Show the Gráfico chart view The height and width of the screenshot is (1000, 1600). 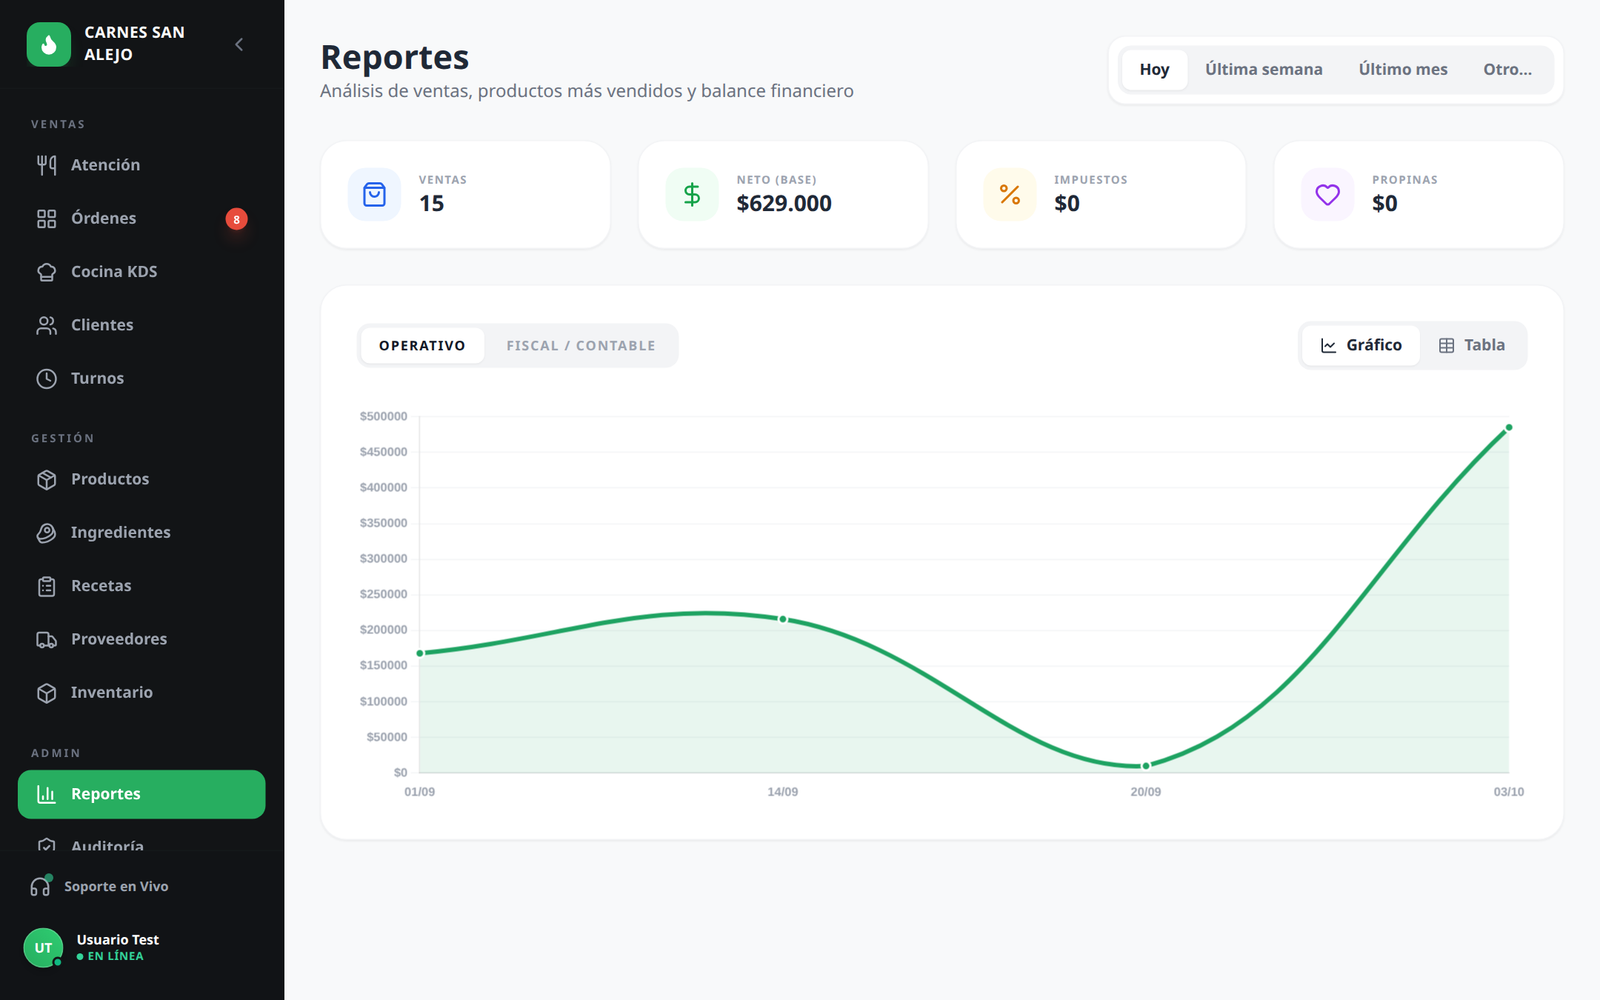(x=1361, y=345)
